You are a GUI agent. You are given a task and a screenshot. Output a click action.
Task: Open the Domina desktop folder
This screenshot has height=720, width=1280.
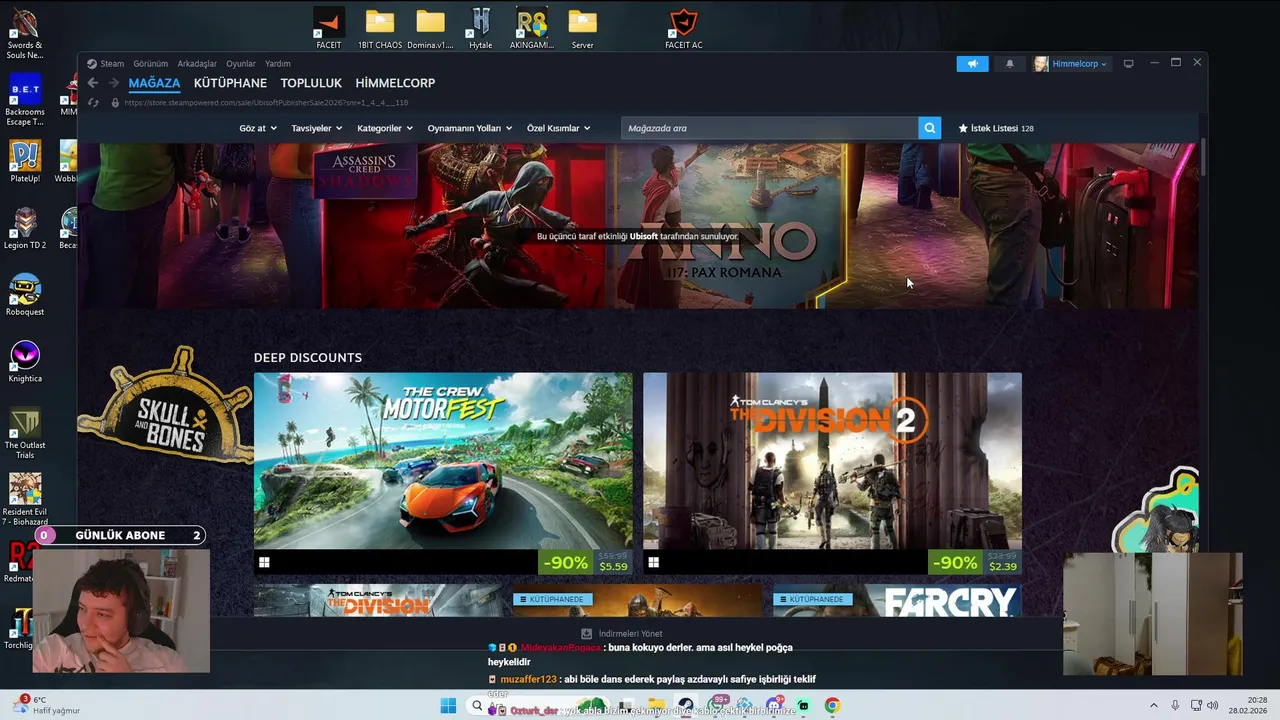pyautogui.click(x=430, y=28)
